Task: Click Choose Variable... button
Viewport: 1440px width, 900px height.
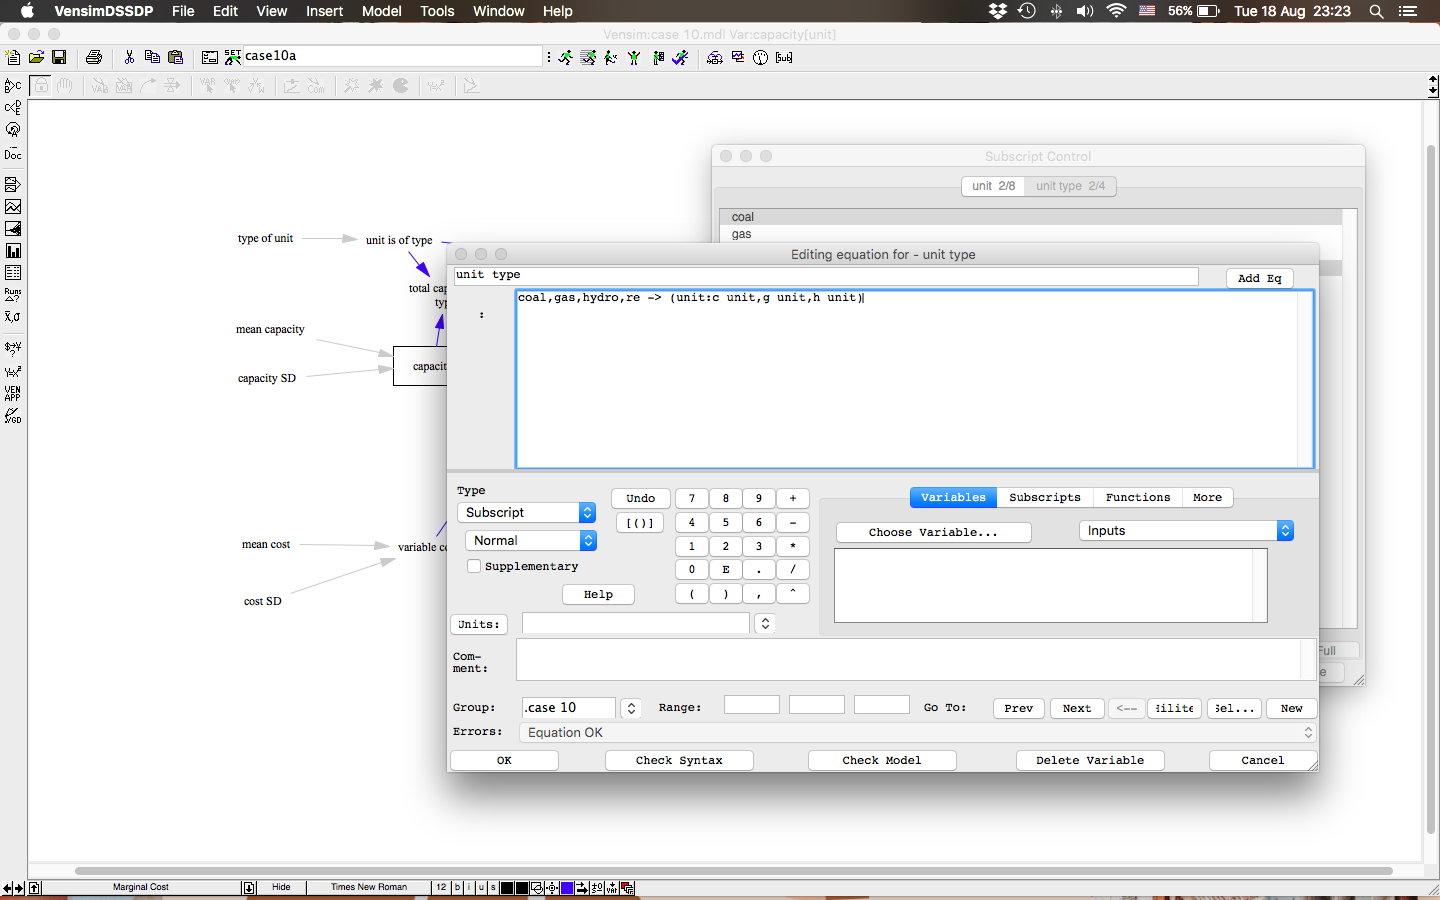Action: pyautogui.click(x=933, y=532)
